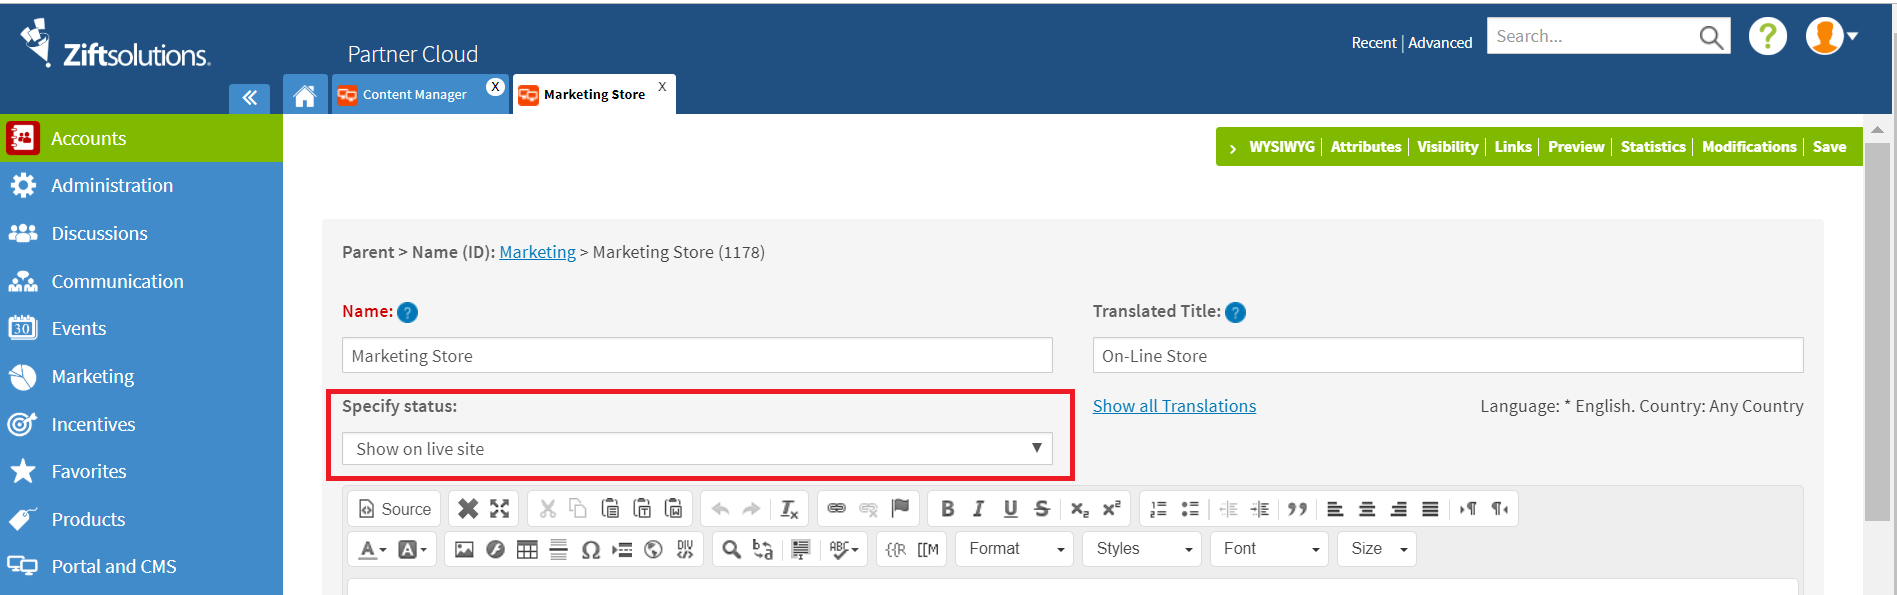Viewport: 1897px width, 595px height.
Task: Expand the Specify status dropdown
Action: [x=697, y=449]
